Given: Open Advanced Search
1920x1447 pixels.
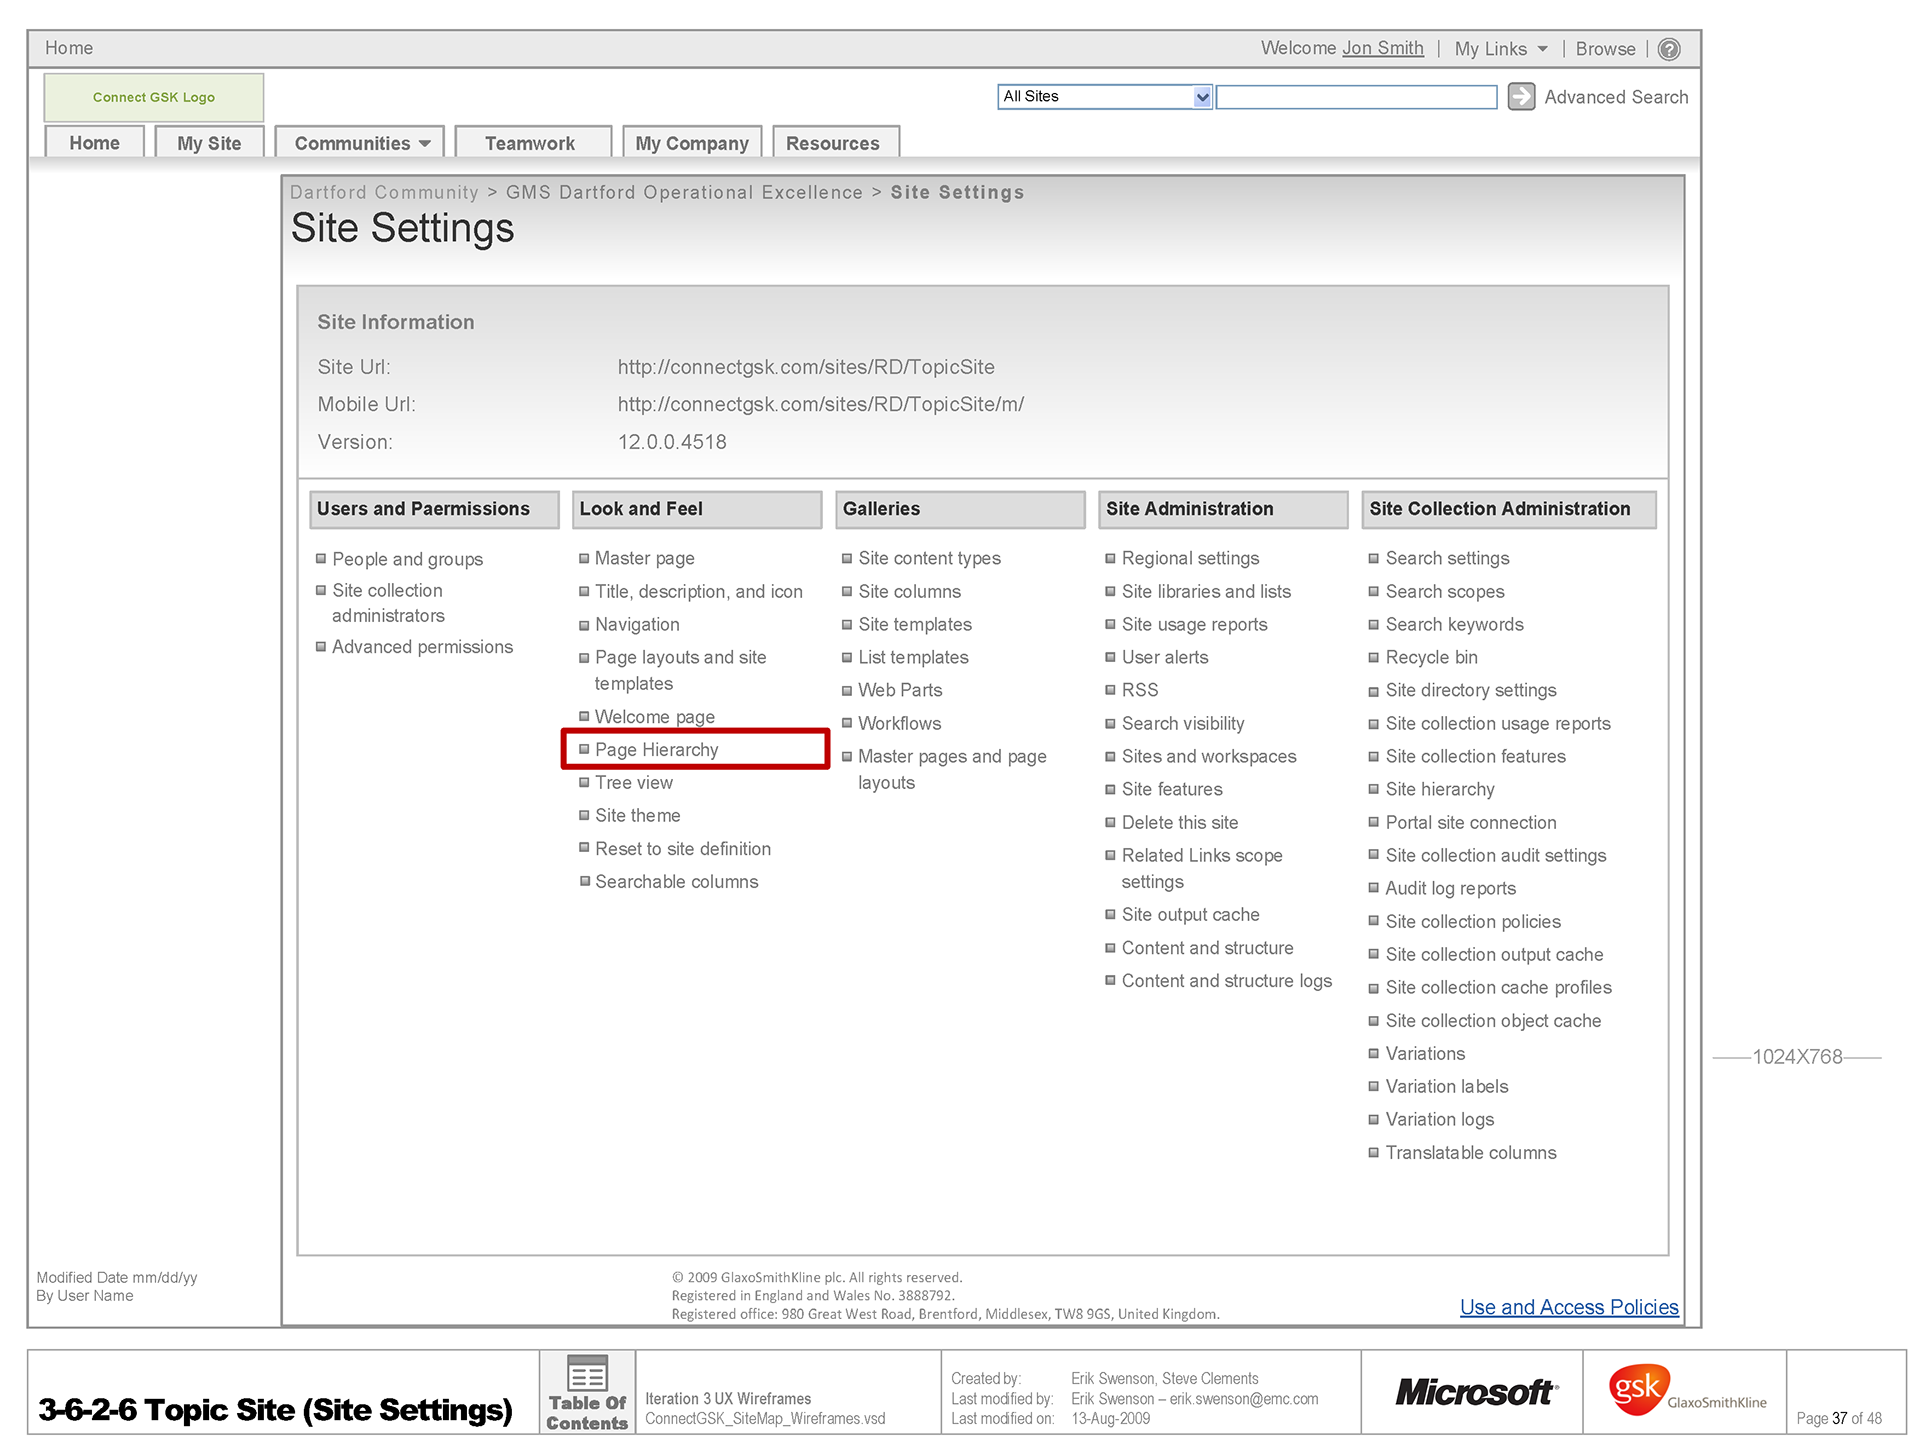Looking at the screenshot, I should [1615, 97].
